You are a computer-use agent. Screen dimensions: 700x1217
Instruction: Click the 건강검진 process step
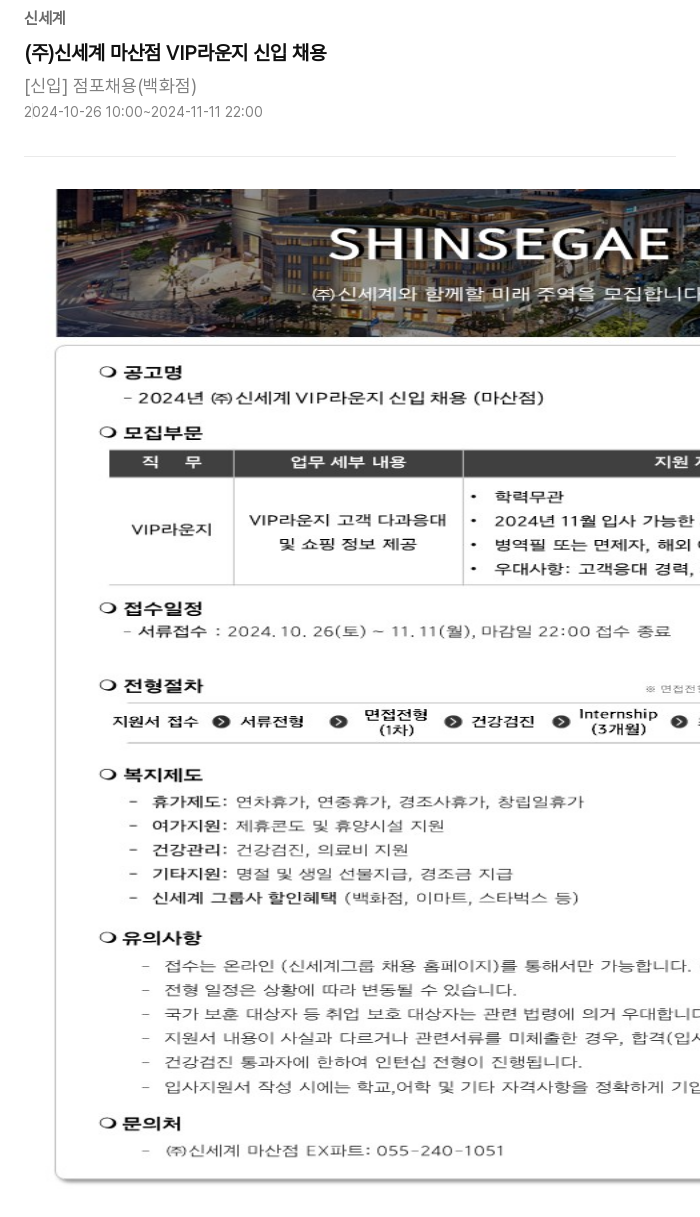[x=503, y=722]
